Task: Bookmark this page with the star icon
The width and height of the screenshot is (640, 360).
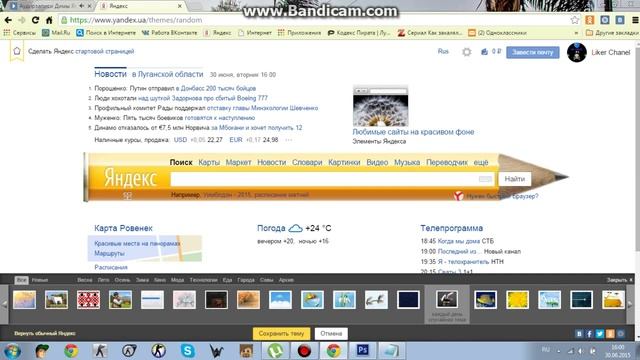Action: click(575, 20)
